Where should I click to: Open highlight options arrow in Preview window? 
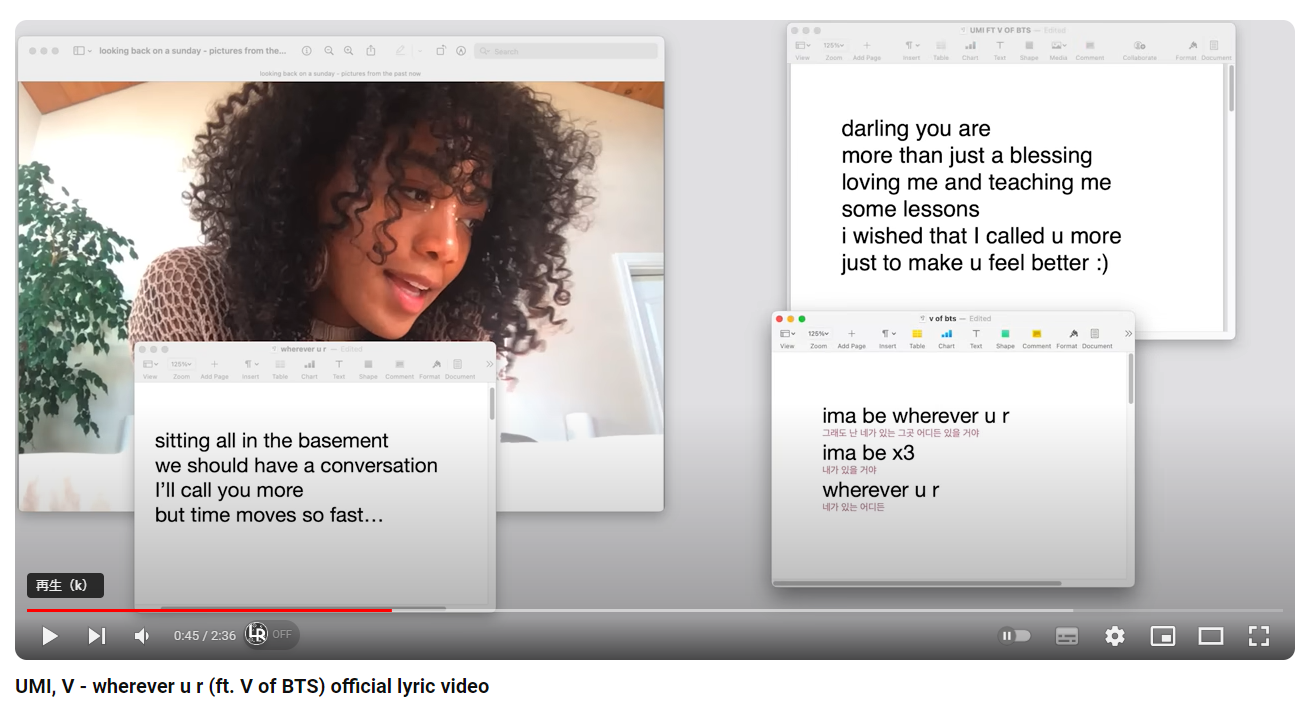coord(420,51)
